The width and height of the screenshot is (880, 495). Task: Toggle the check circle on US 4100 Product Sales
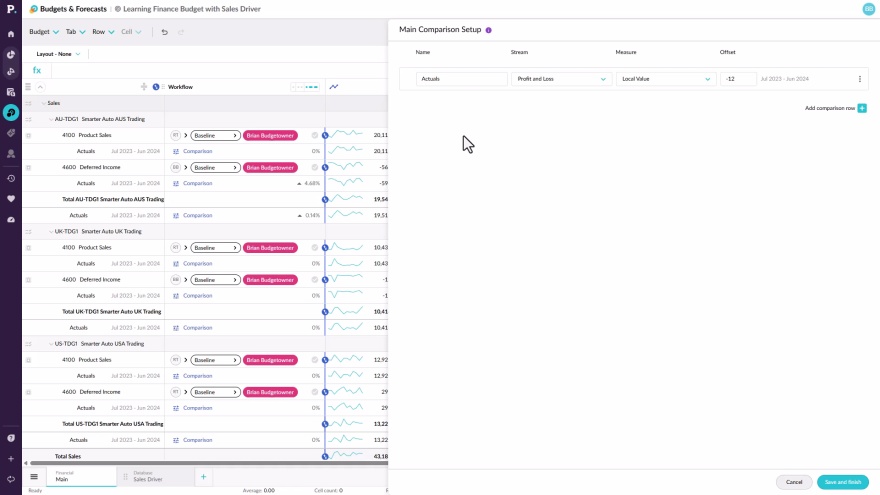315,360
